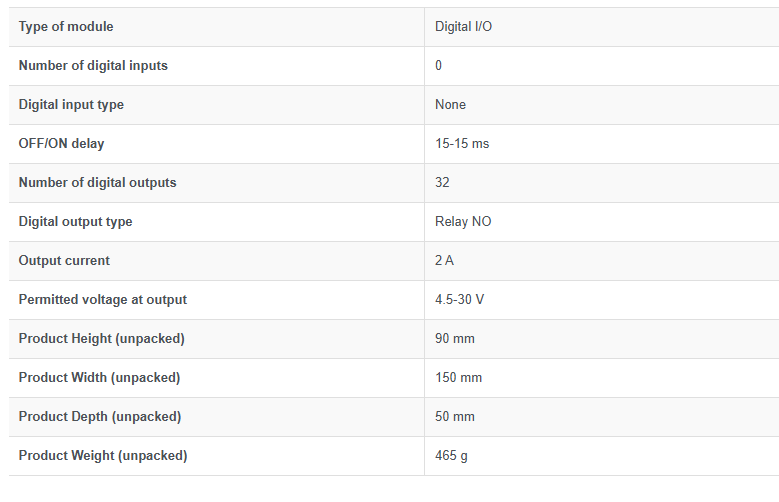The image size is (779, 502).
Task: Click the "Number of digital inputs" label
Action: tap(93, 66)
